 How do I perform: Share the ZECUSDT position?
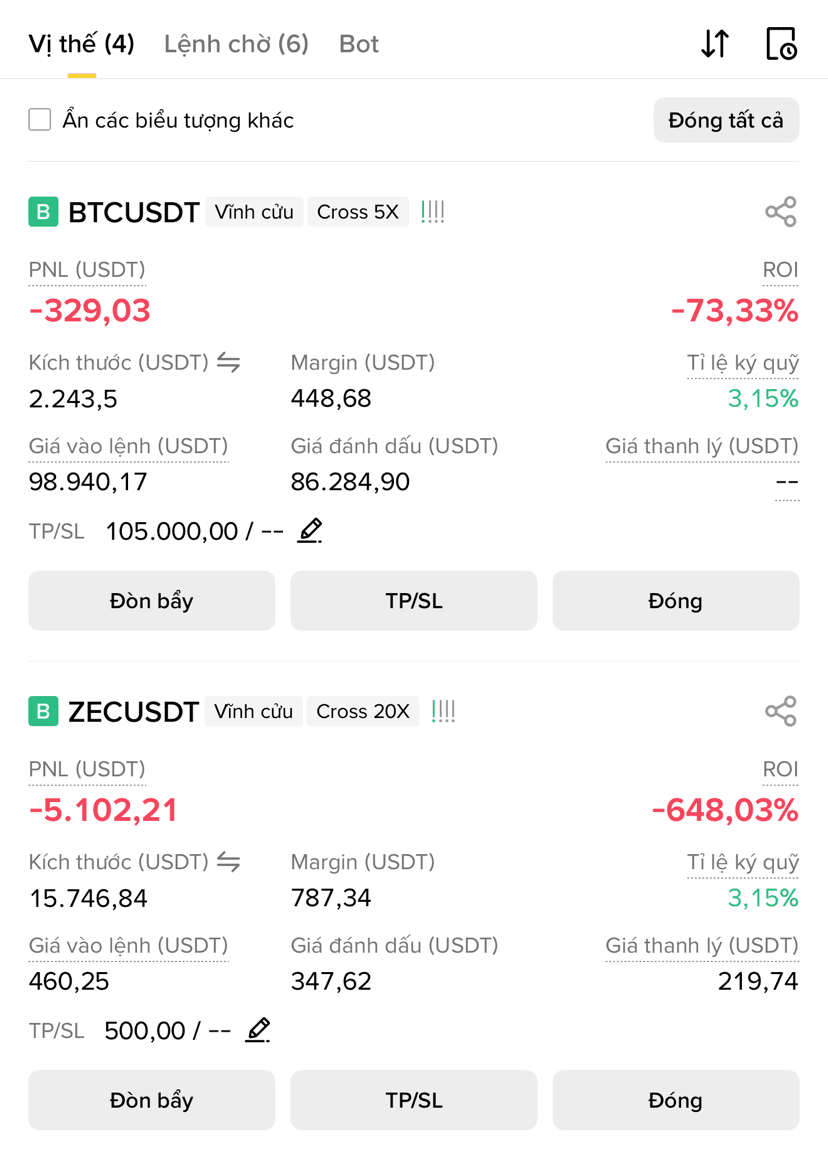pyautogui.click(x=781, y=711)
